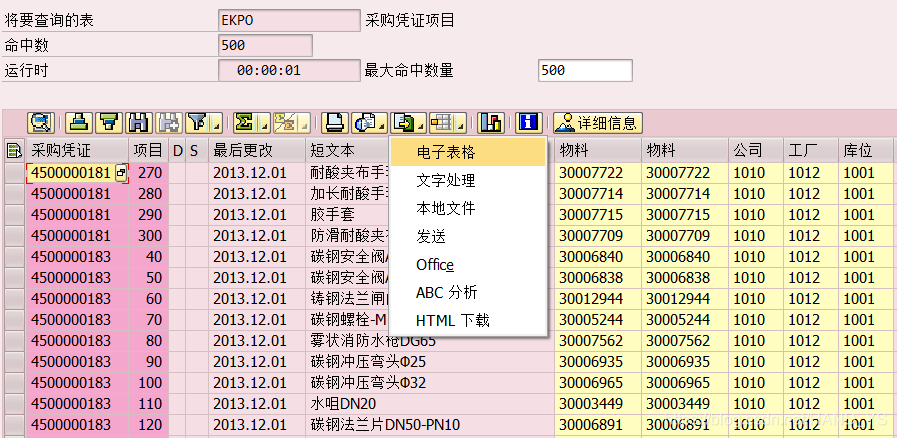The height and width of the screenshot is (438, 897).
Task: Select row with item 110 via row selector
Action: pyautogui.click(x=15, y=404)
